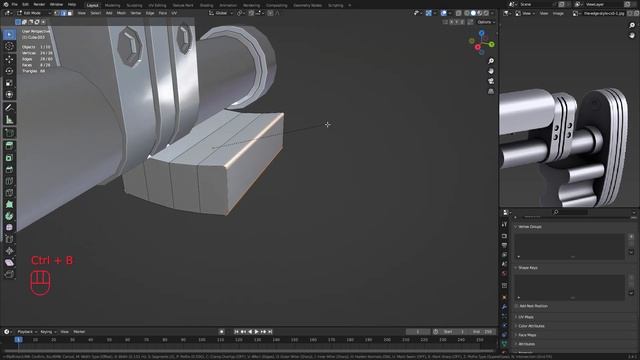The width and height of the screenshot is (640, 360).
Task: Select the Smooth tool
Action: click(x=9, y=227)
